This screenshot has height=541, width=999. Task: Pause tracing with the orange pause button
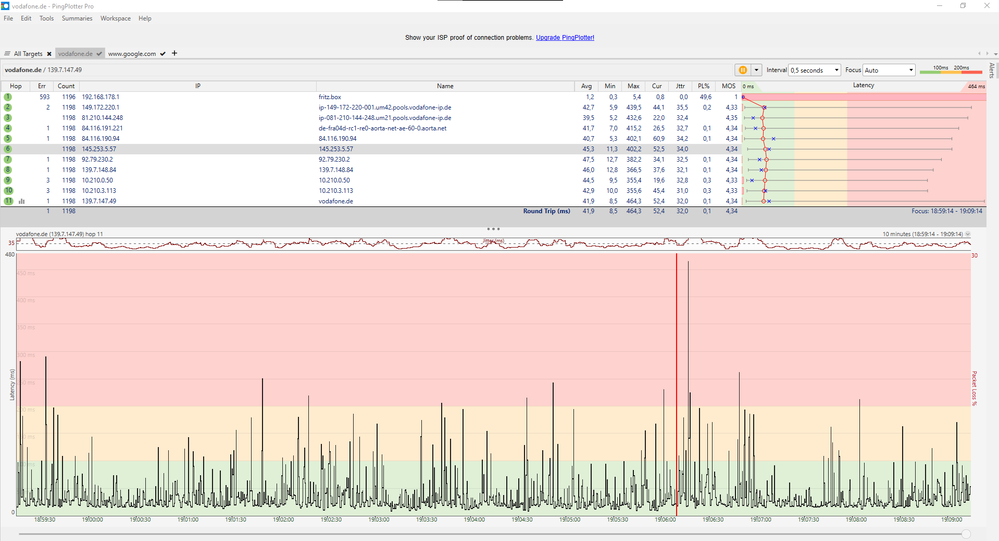click(742, 70)
